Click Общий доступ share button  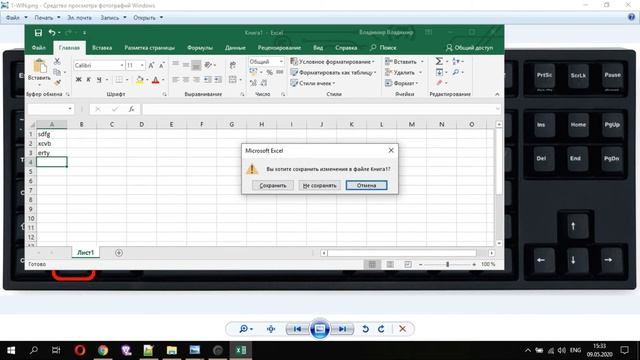pyautogui.click(x=469, y=48)
